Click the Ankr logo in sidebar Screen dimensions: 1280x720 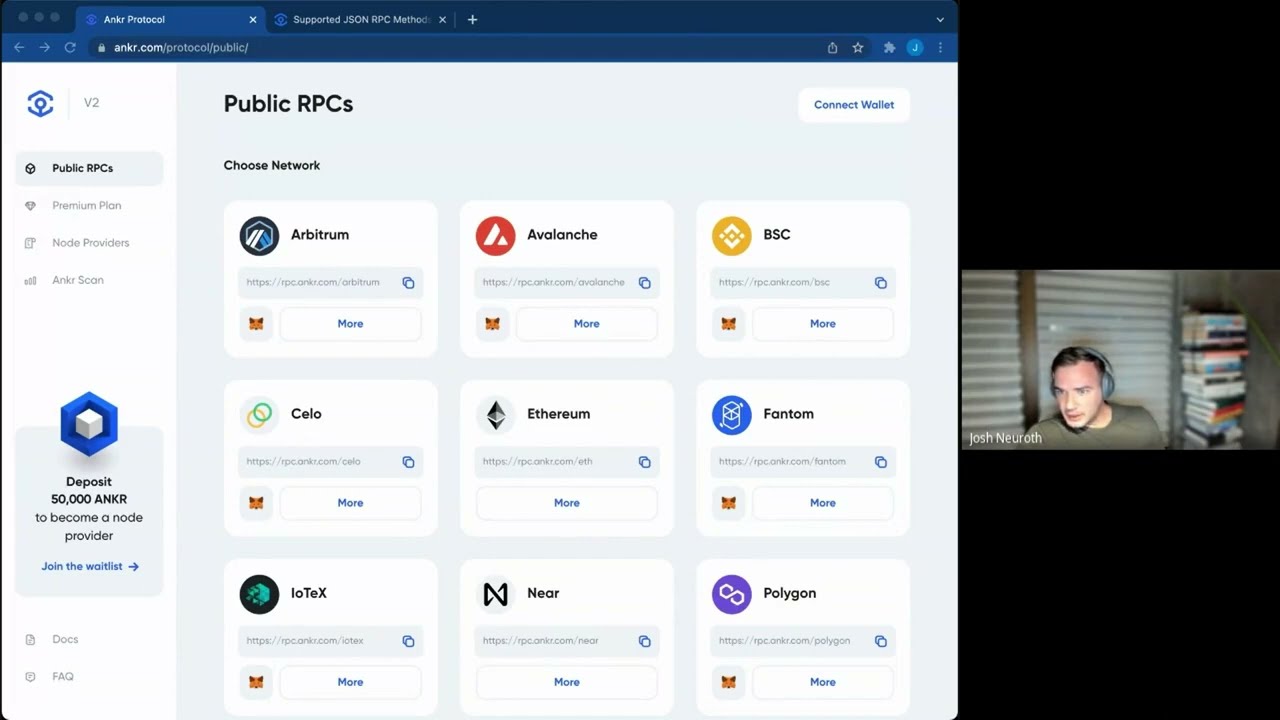pyautogui.click(x=40, y=103)
